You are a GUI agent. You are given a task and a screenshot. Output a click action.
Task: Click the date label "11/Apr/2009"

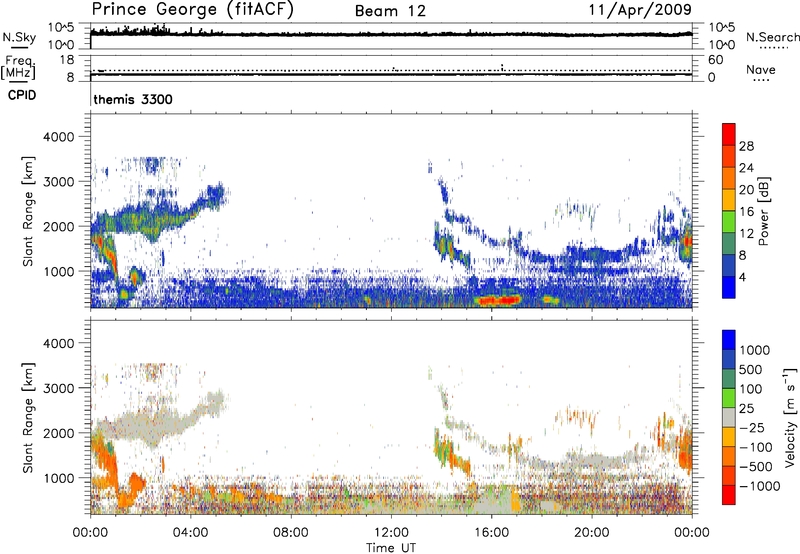[x=640, y=10]
